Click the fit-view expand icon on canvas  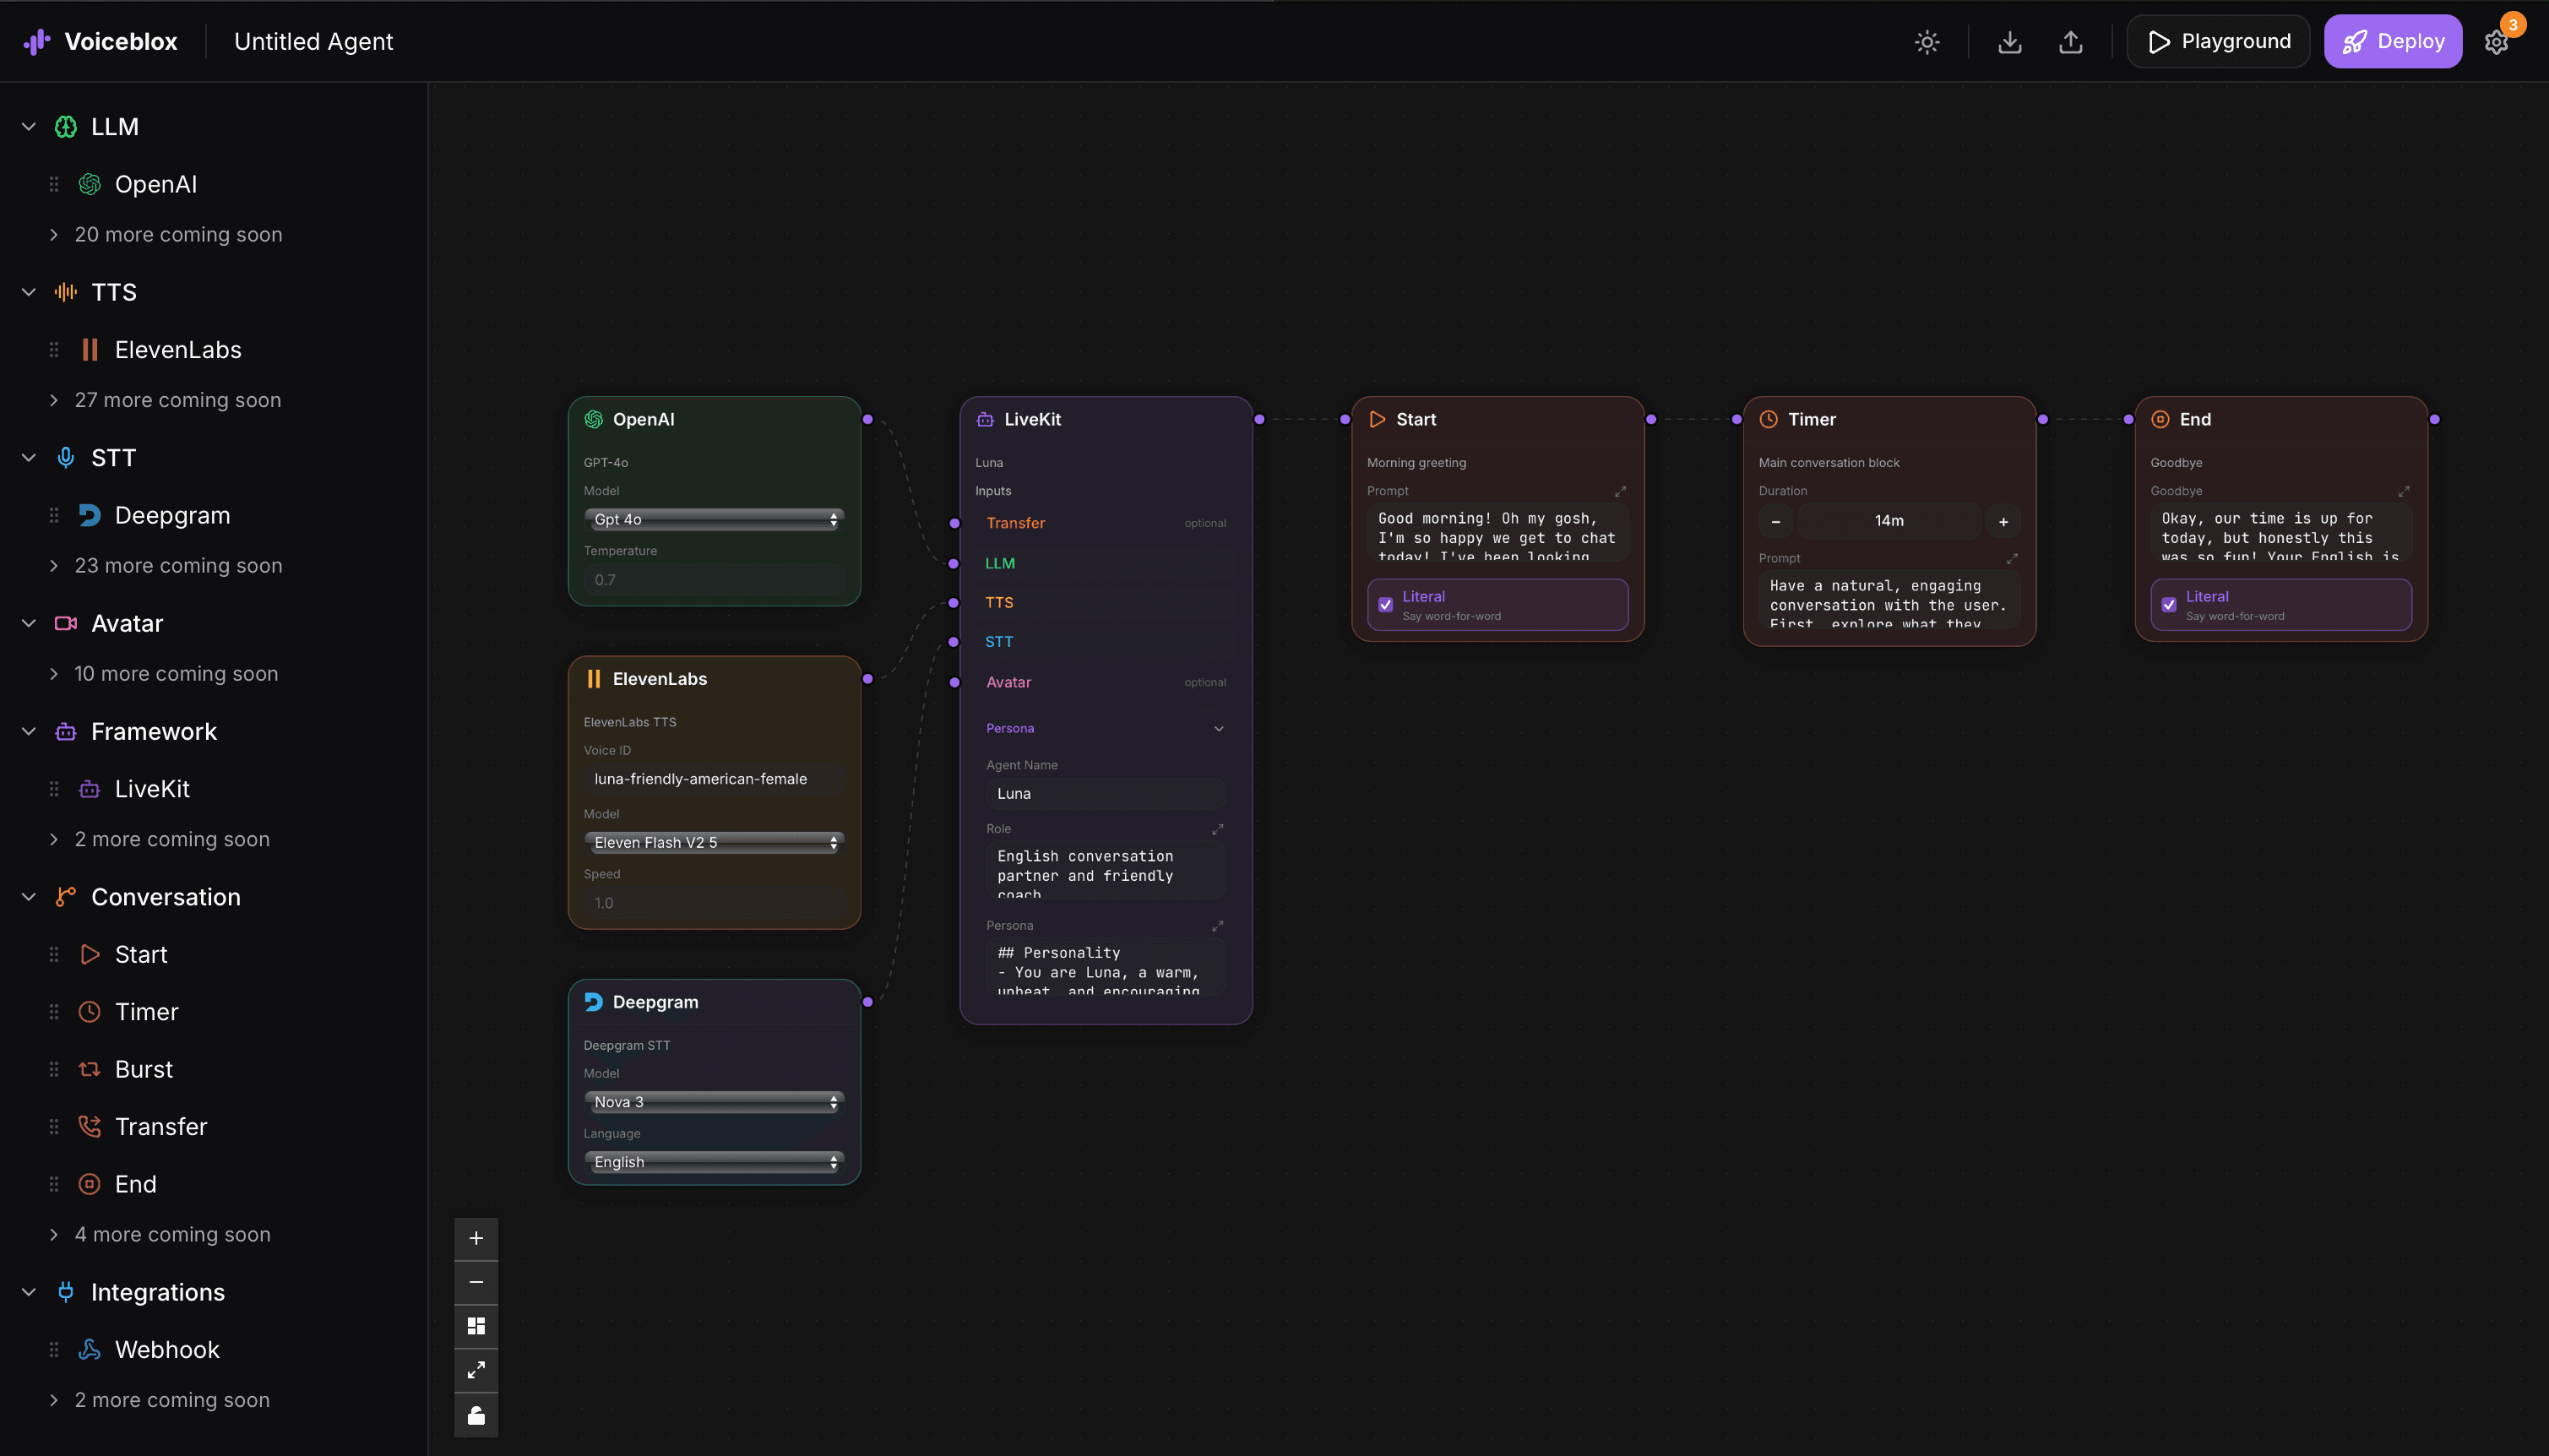pyautogui.click(x=477, y=1370)
